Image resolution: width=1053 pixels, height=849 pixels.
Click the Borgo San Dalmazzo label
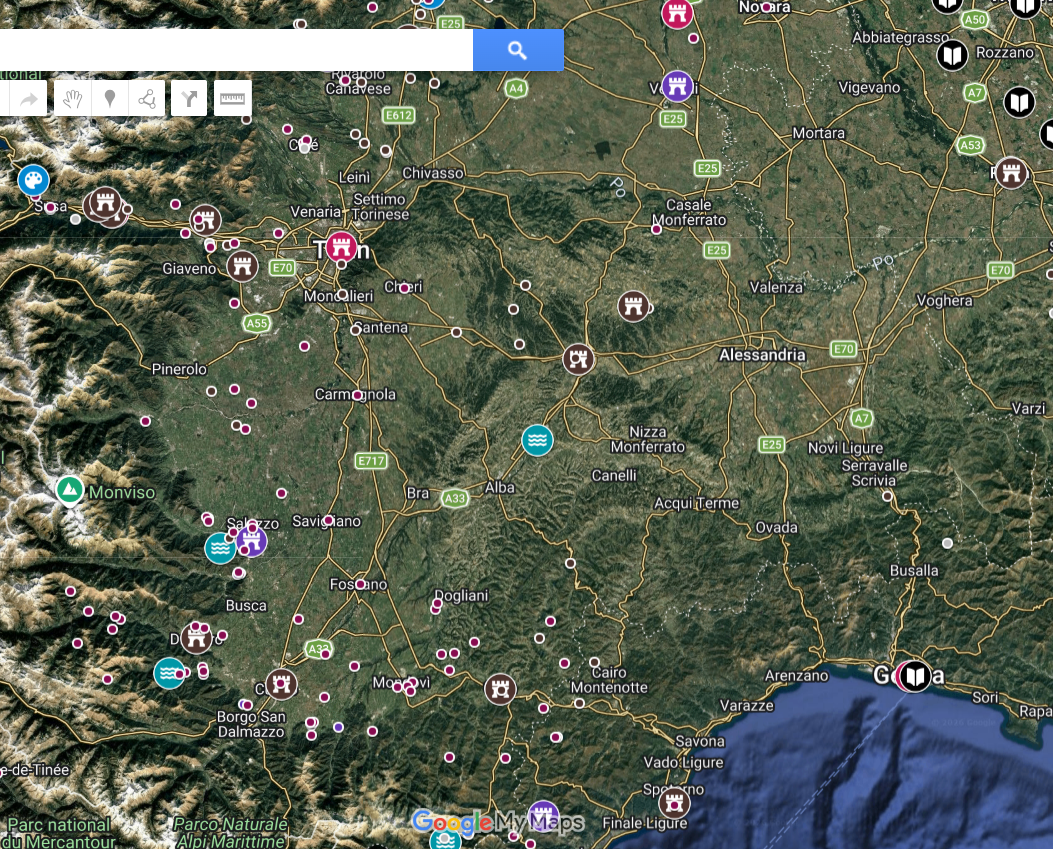click(x=251, y=724)
